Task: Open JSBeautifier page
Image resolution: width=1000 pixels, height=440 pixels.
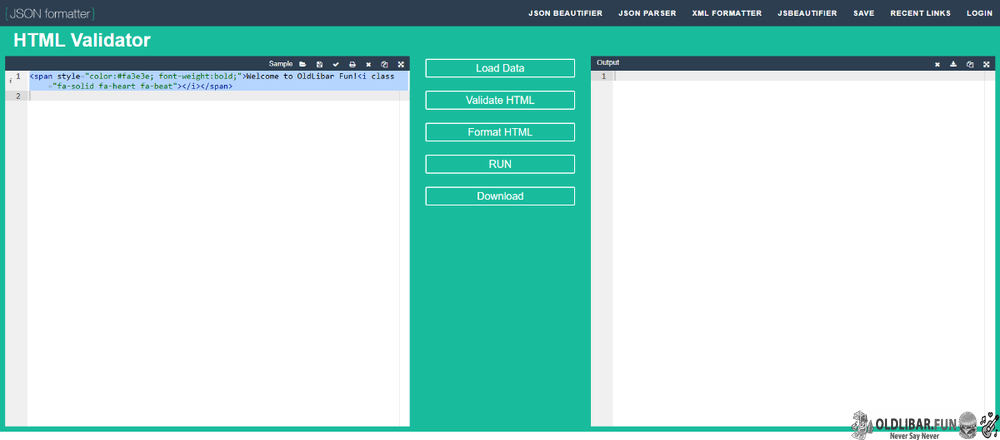Action: coord(807,13)
